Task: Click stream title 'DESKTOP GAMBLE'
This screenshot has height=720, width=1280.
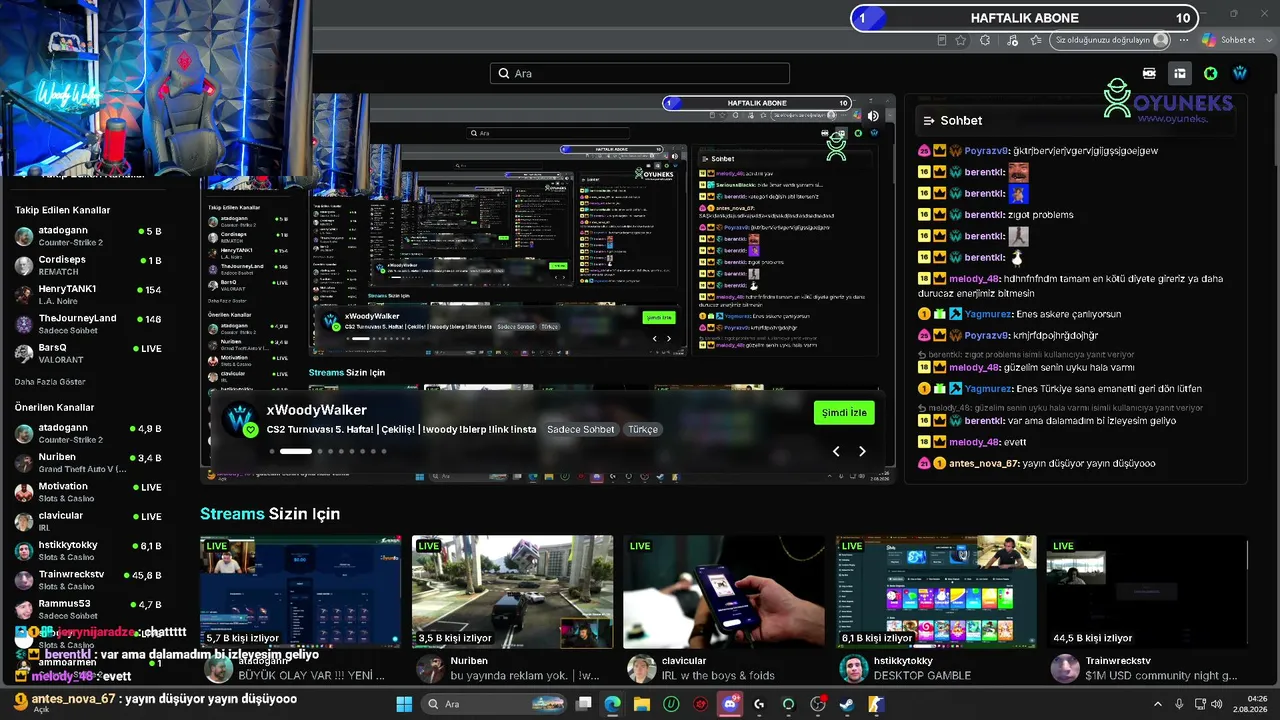Action: pos(922,676)
